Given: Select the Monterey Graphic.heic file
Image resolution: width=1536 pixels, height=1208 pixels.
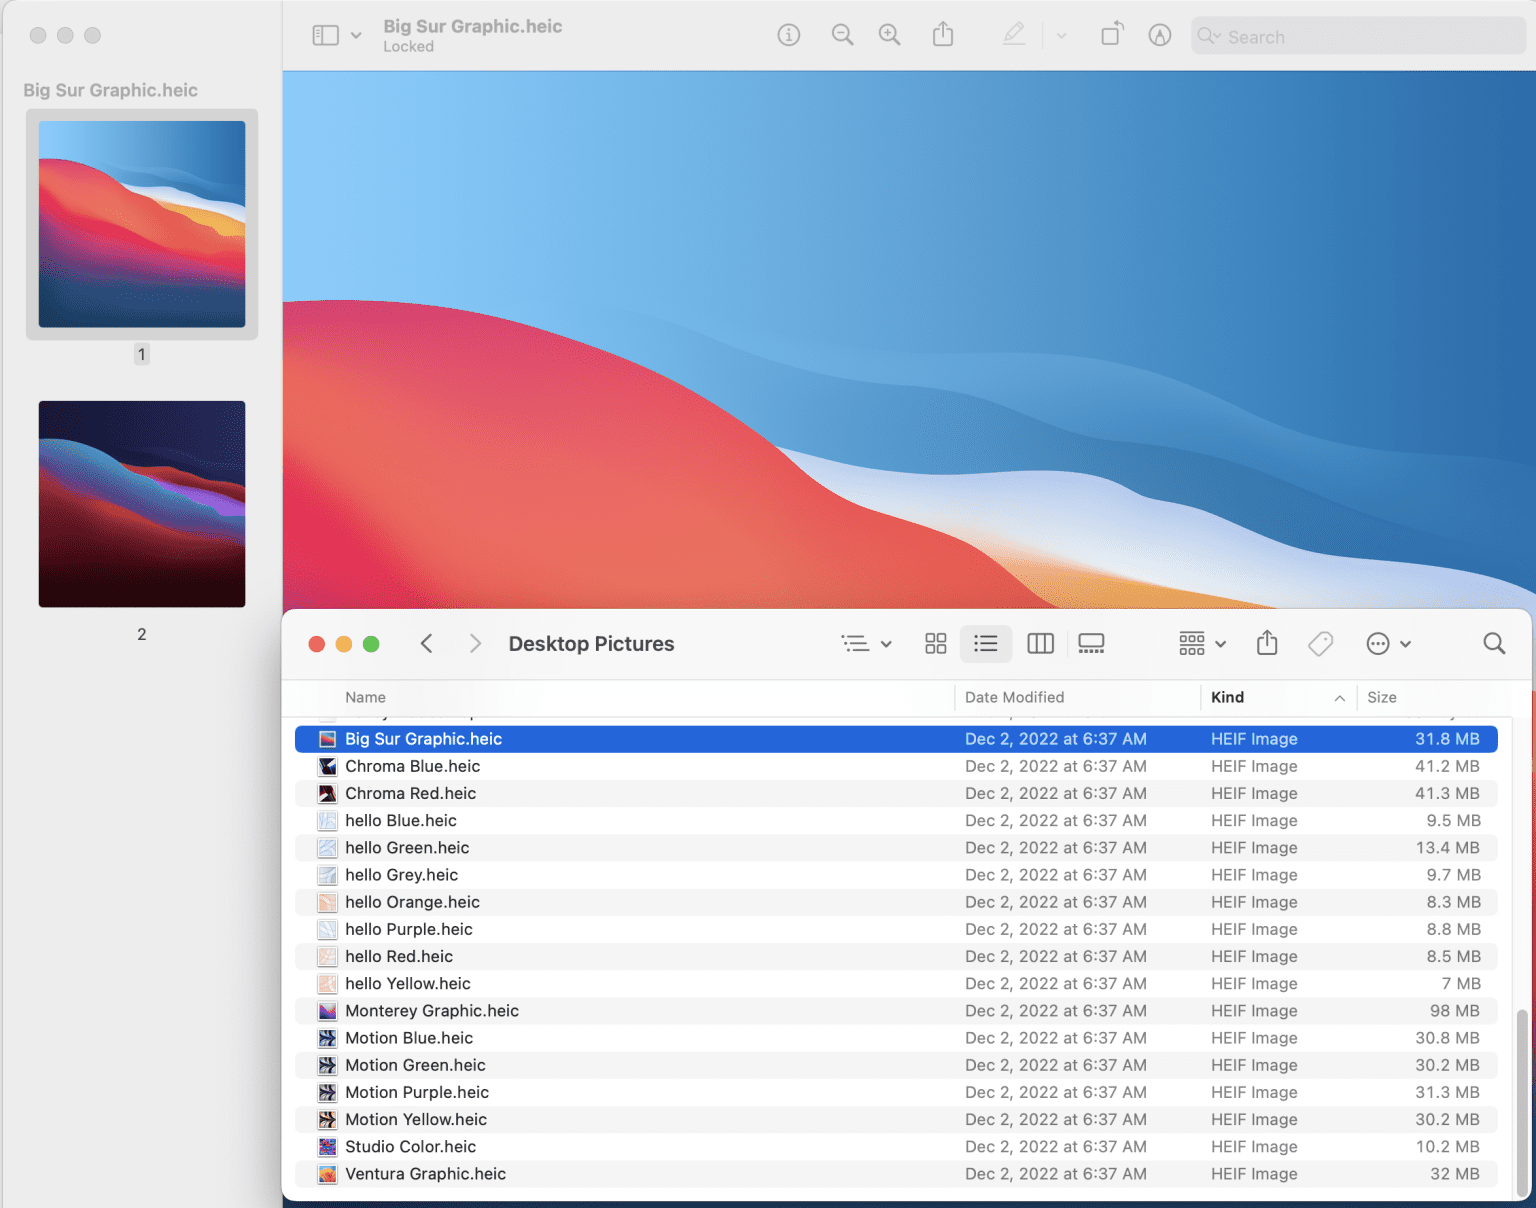Looking at the screenshot, I should pyautogui.click(x=432, y=1010).
